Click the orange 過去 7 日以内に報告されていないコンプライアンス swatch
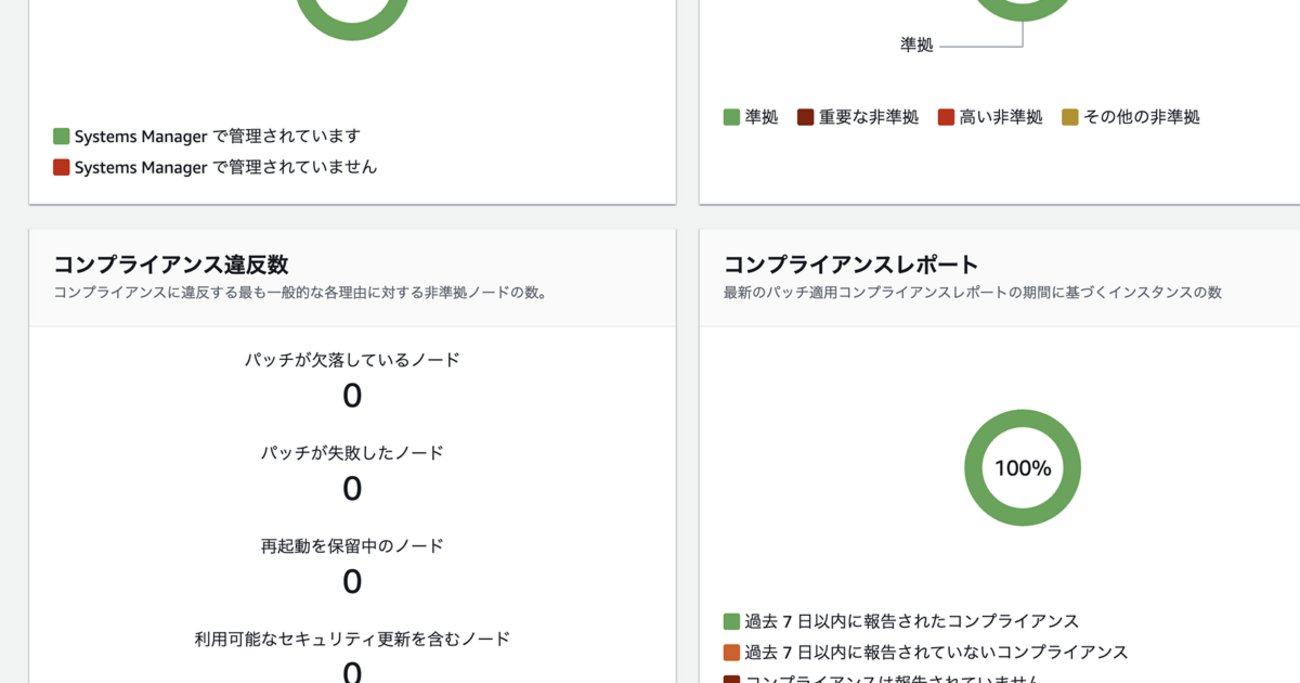1300x683 pixels. pyautogui.click(x=730, y=652)
